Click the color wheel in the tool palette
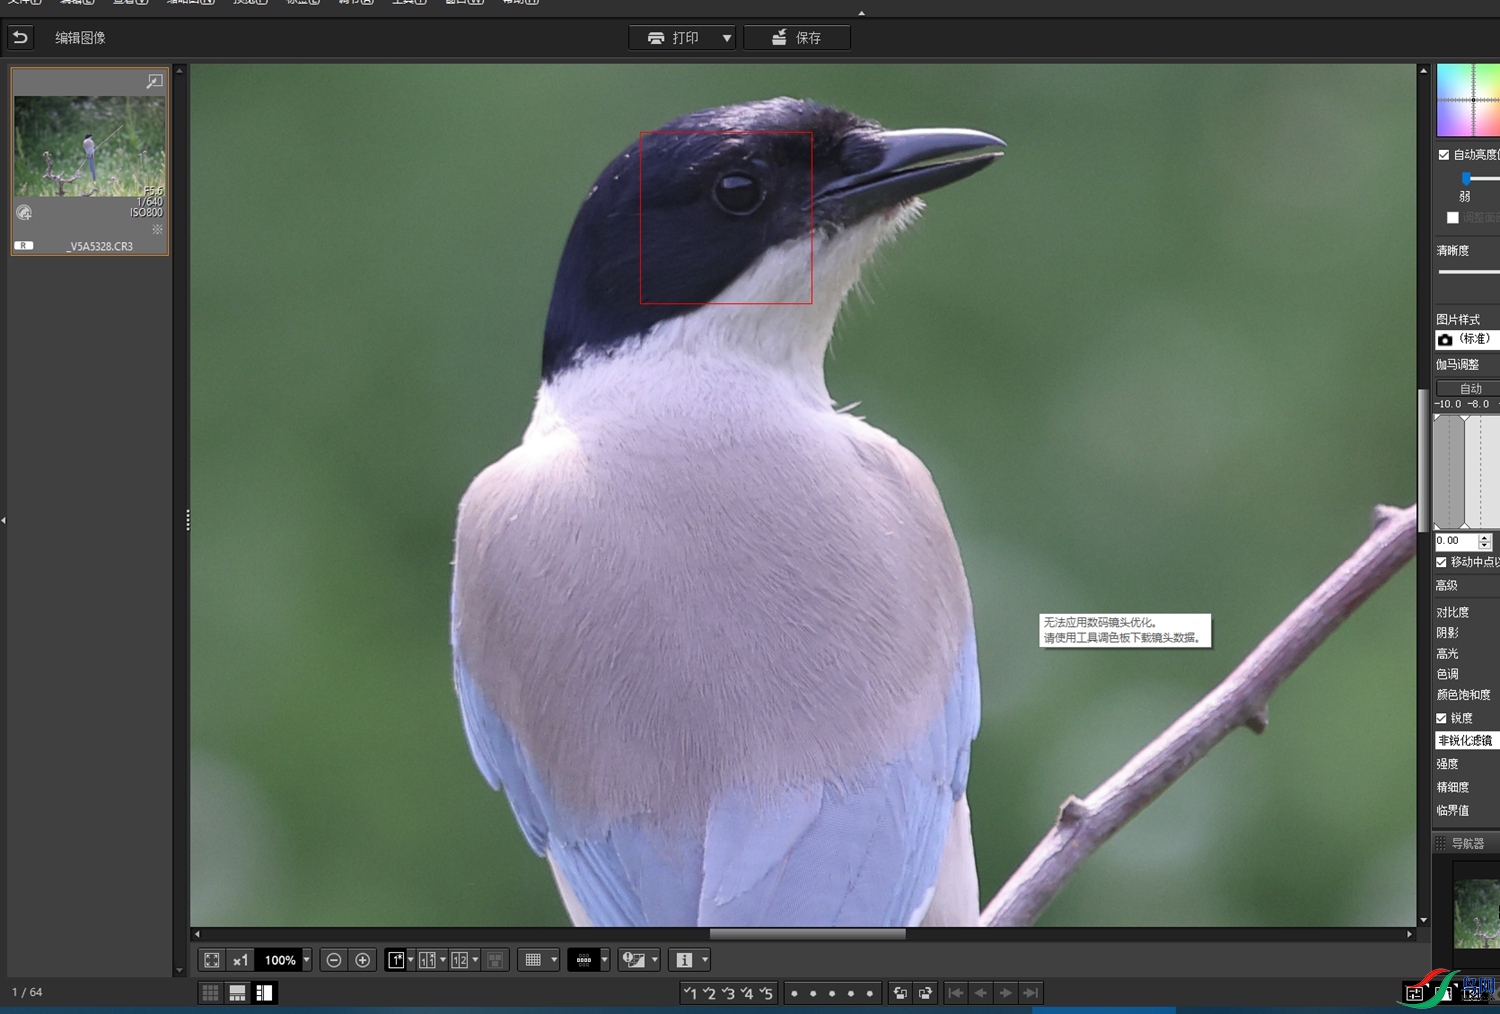The width and height of the screenshot is (1500, 1014). coord(1468,100)
